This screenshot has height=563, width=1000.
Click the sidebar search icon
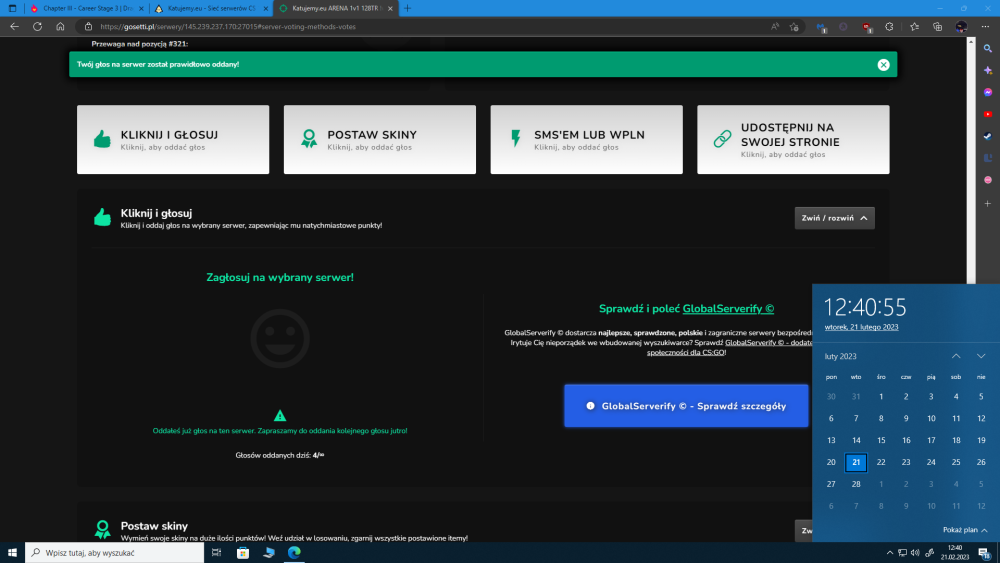click(x=987, y=48)
